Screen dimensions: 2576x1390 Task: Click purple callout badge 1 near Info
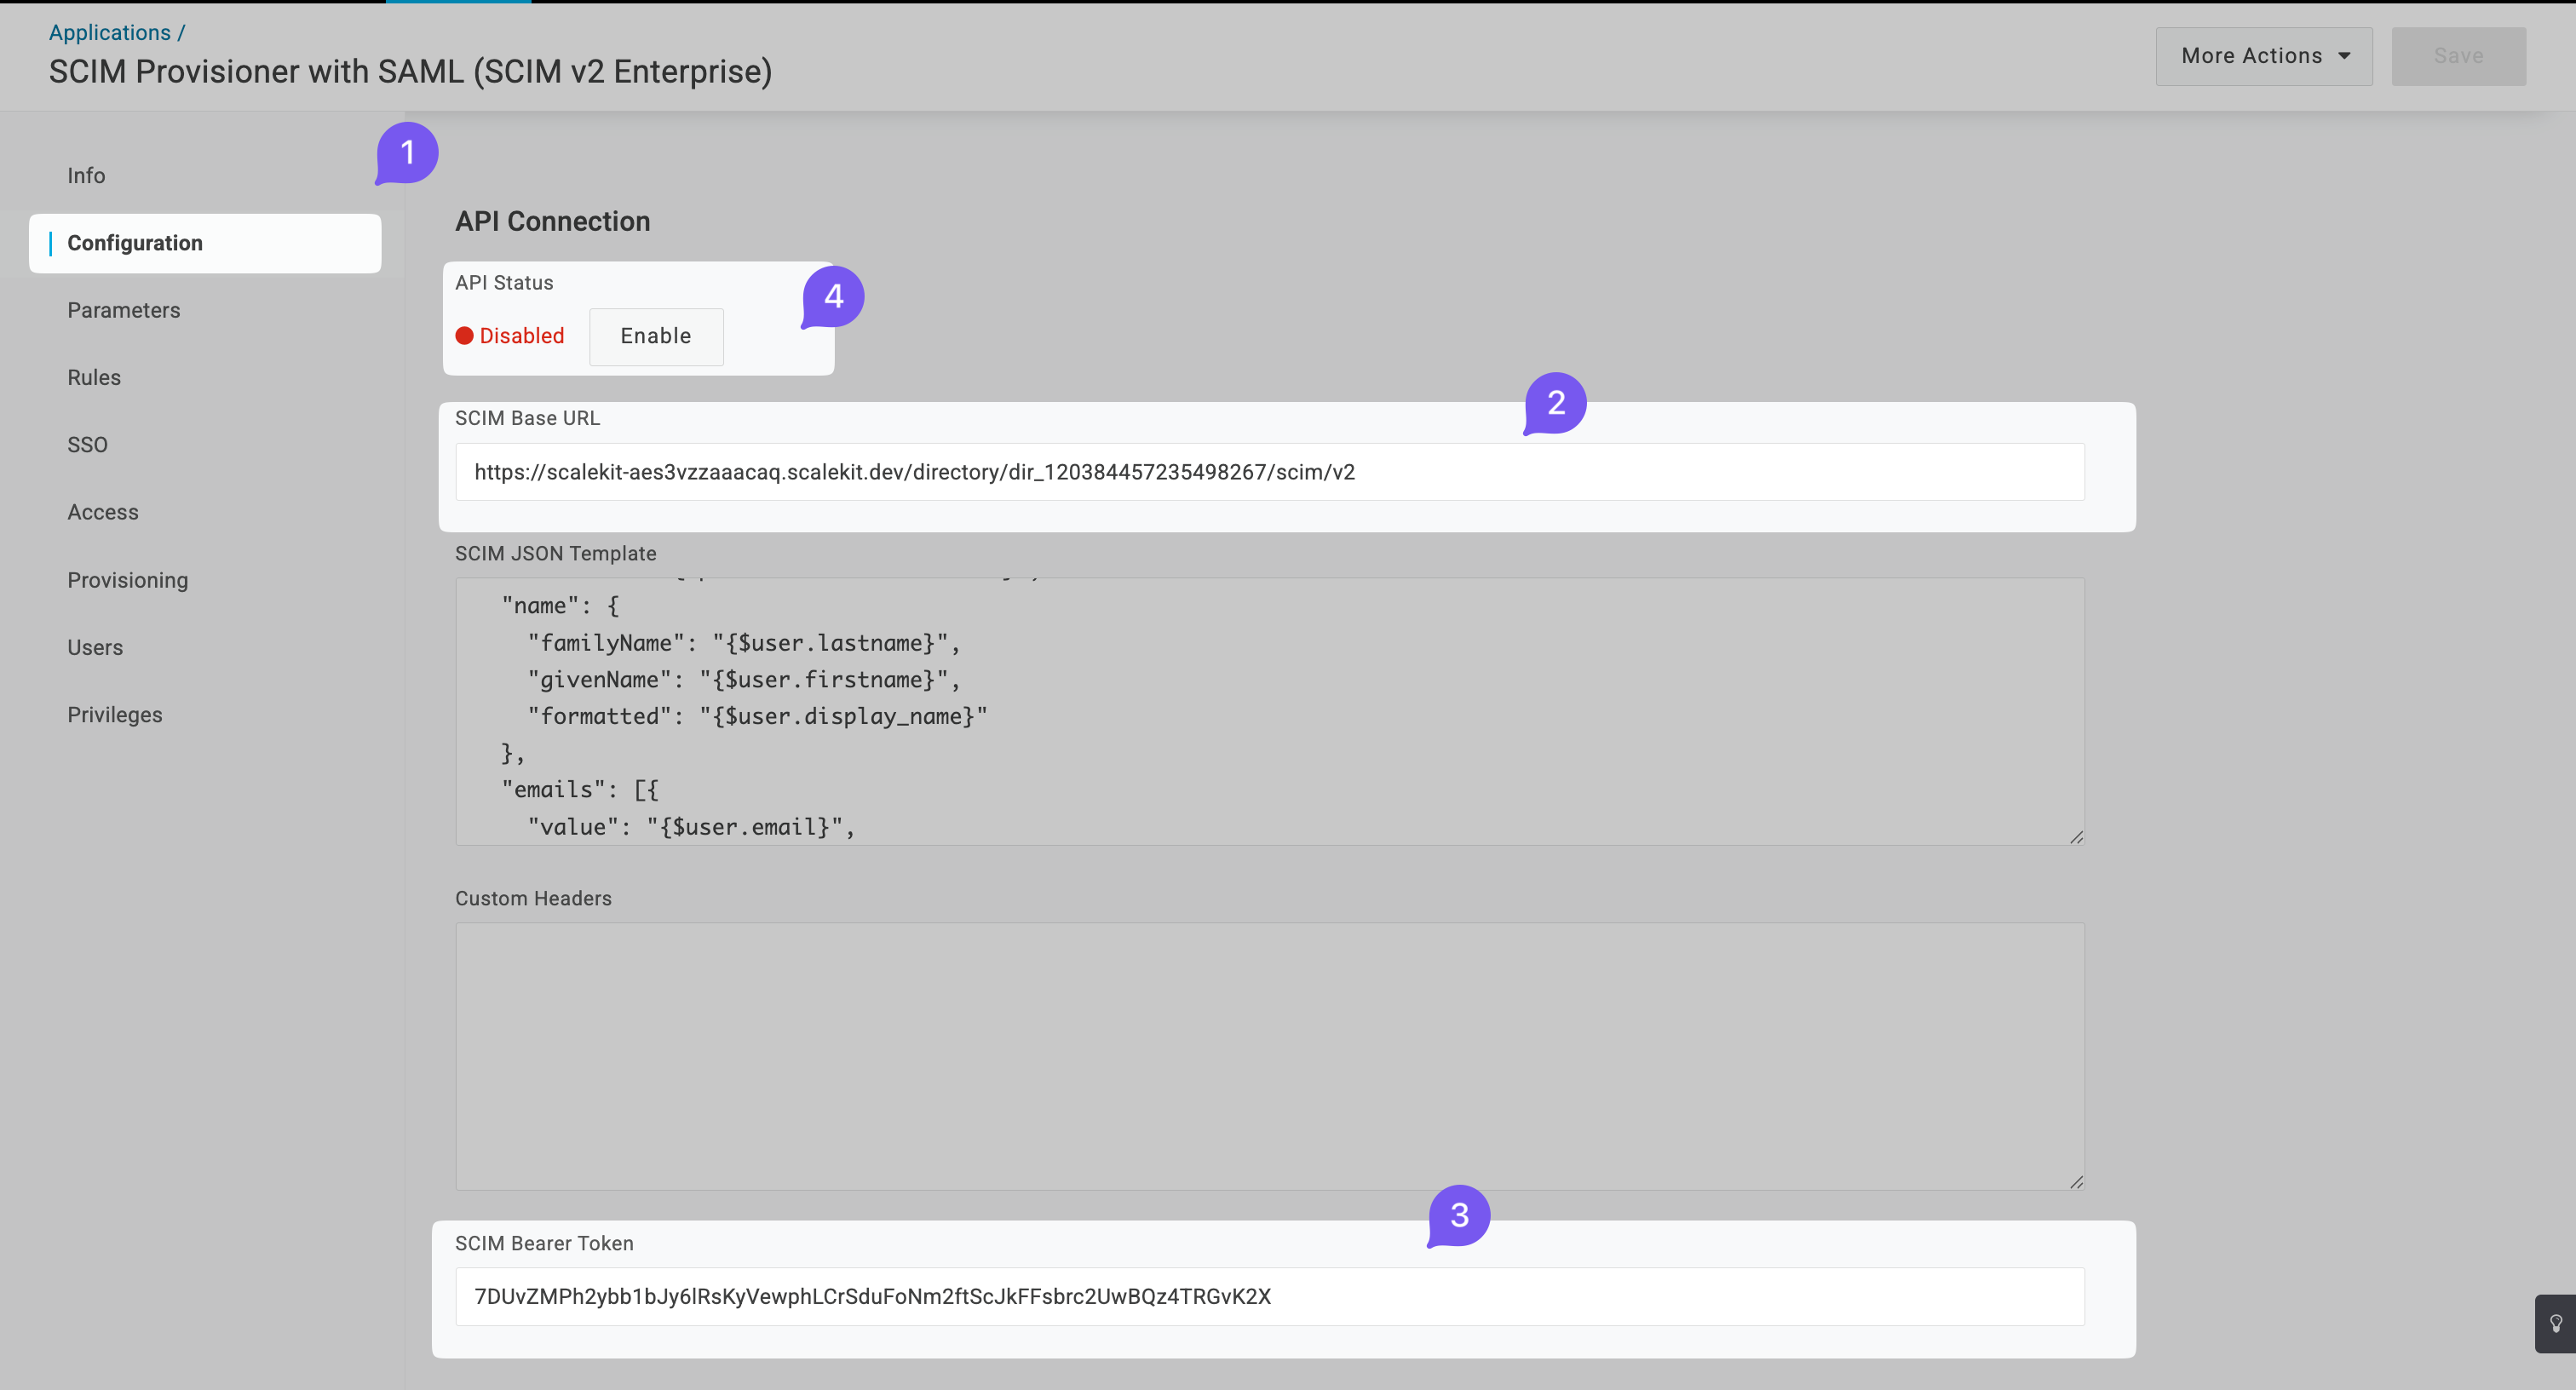coord(407,152)
